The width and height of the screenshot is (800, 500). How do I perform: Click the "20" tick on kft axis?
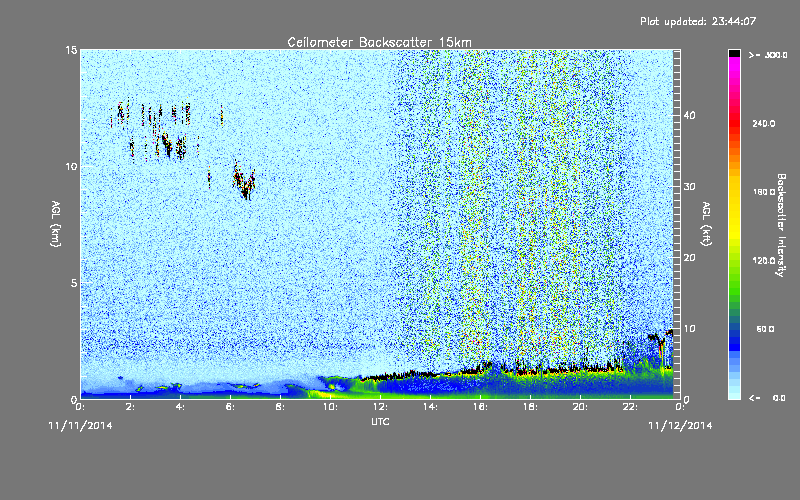click(689, 257)
